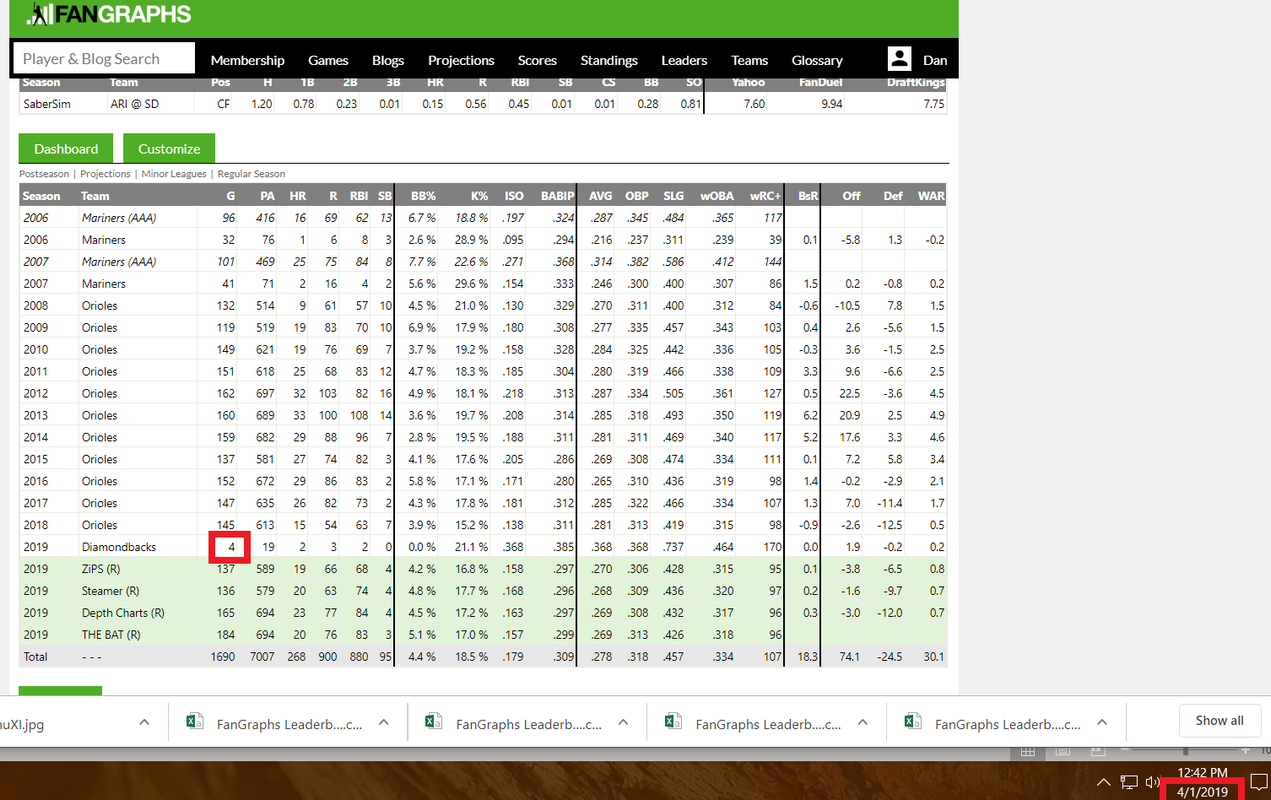Open Orioles in the 2018 row
This screenshot has height=800, width=1271.
pyautogui.click(x=99, y=526)
